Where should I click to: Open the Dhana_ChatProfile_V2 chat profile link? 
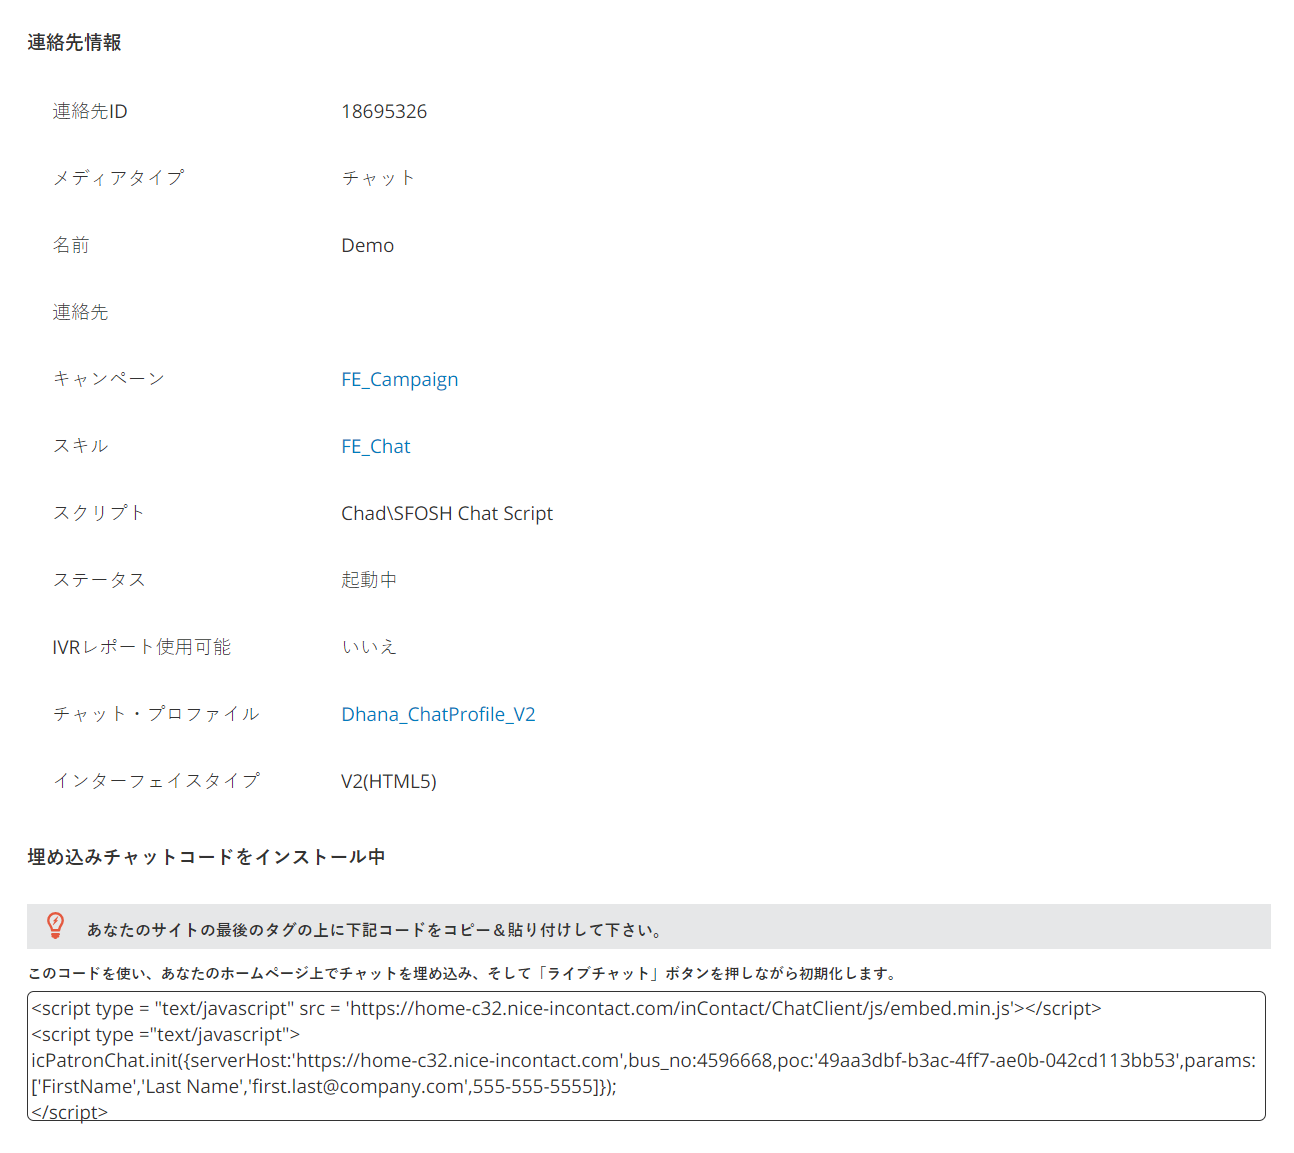[x=438, y=714]
